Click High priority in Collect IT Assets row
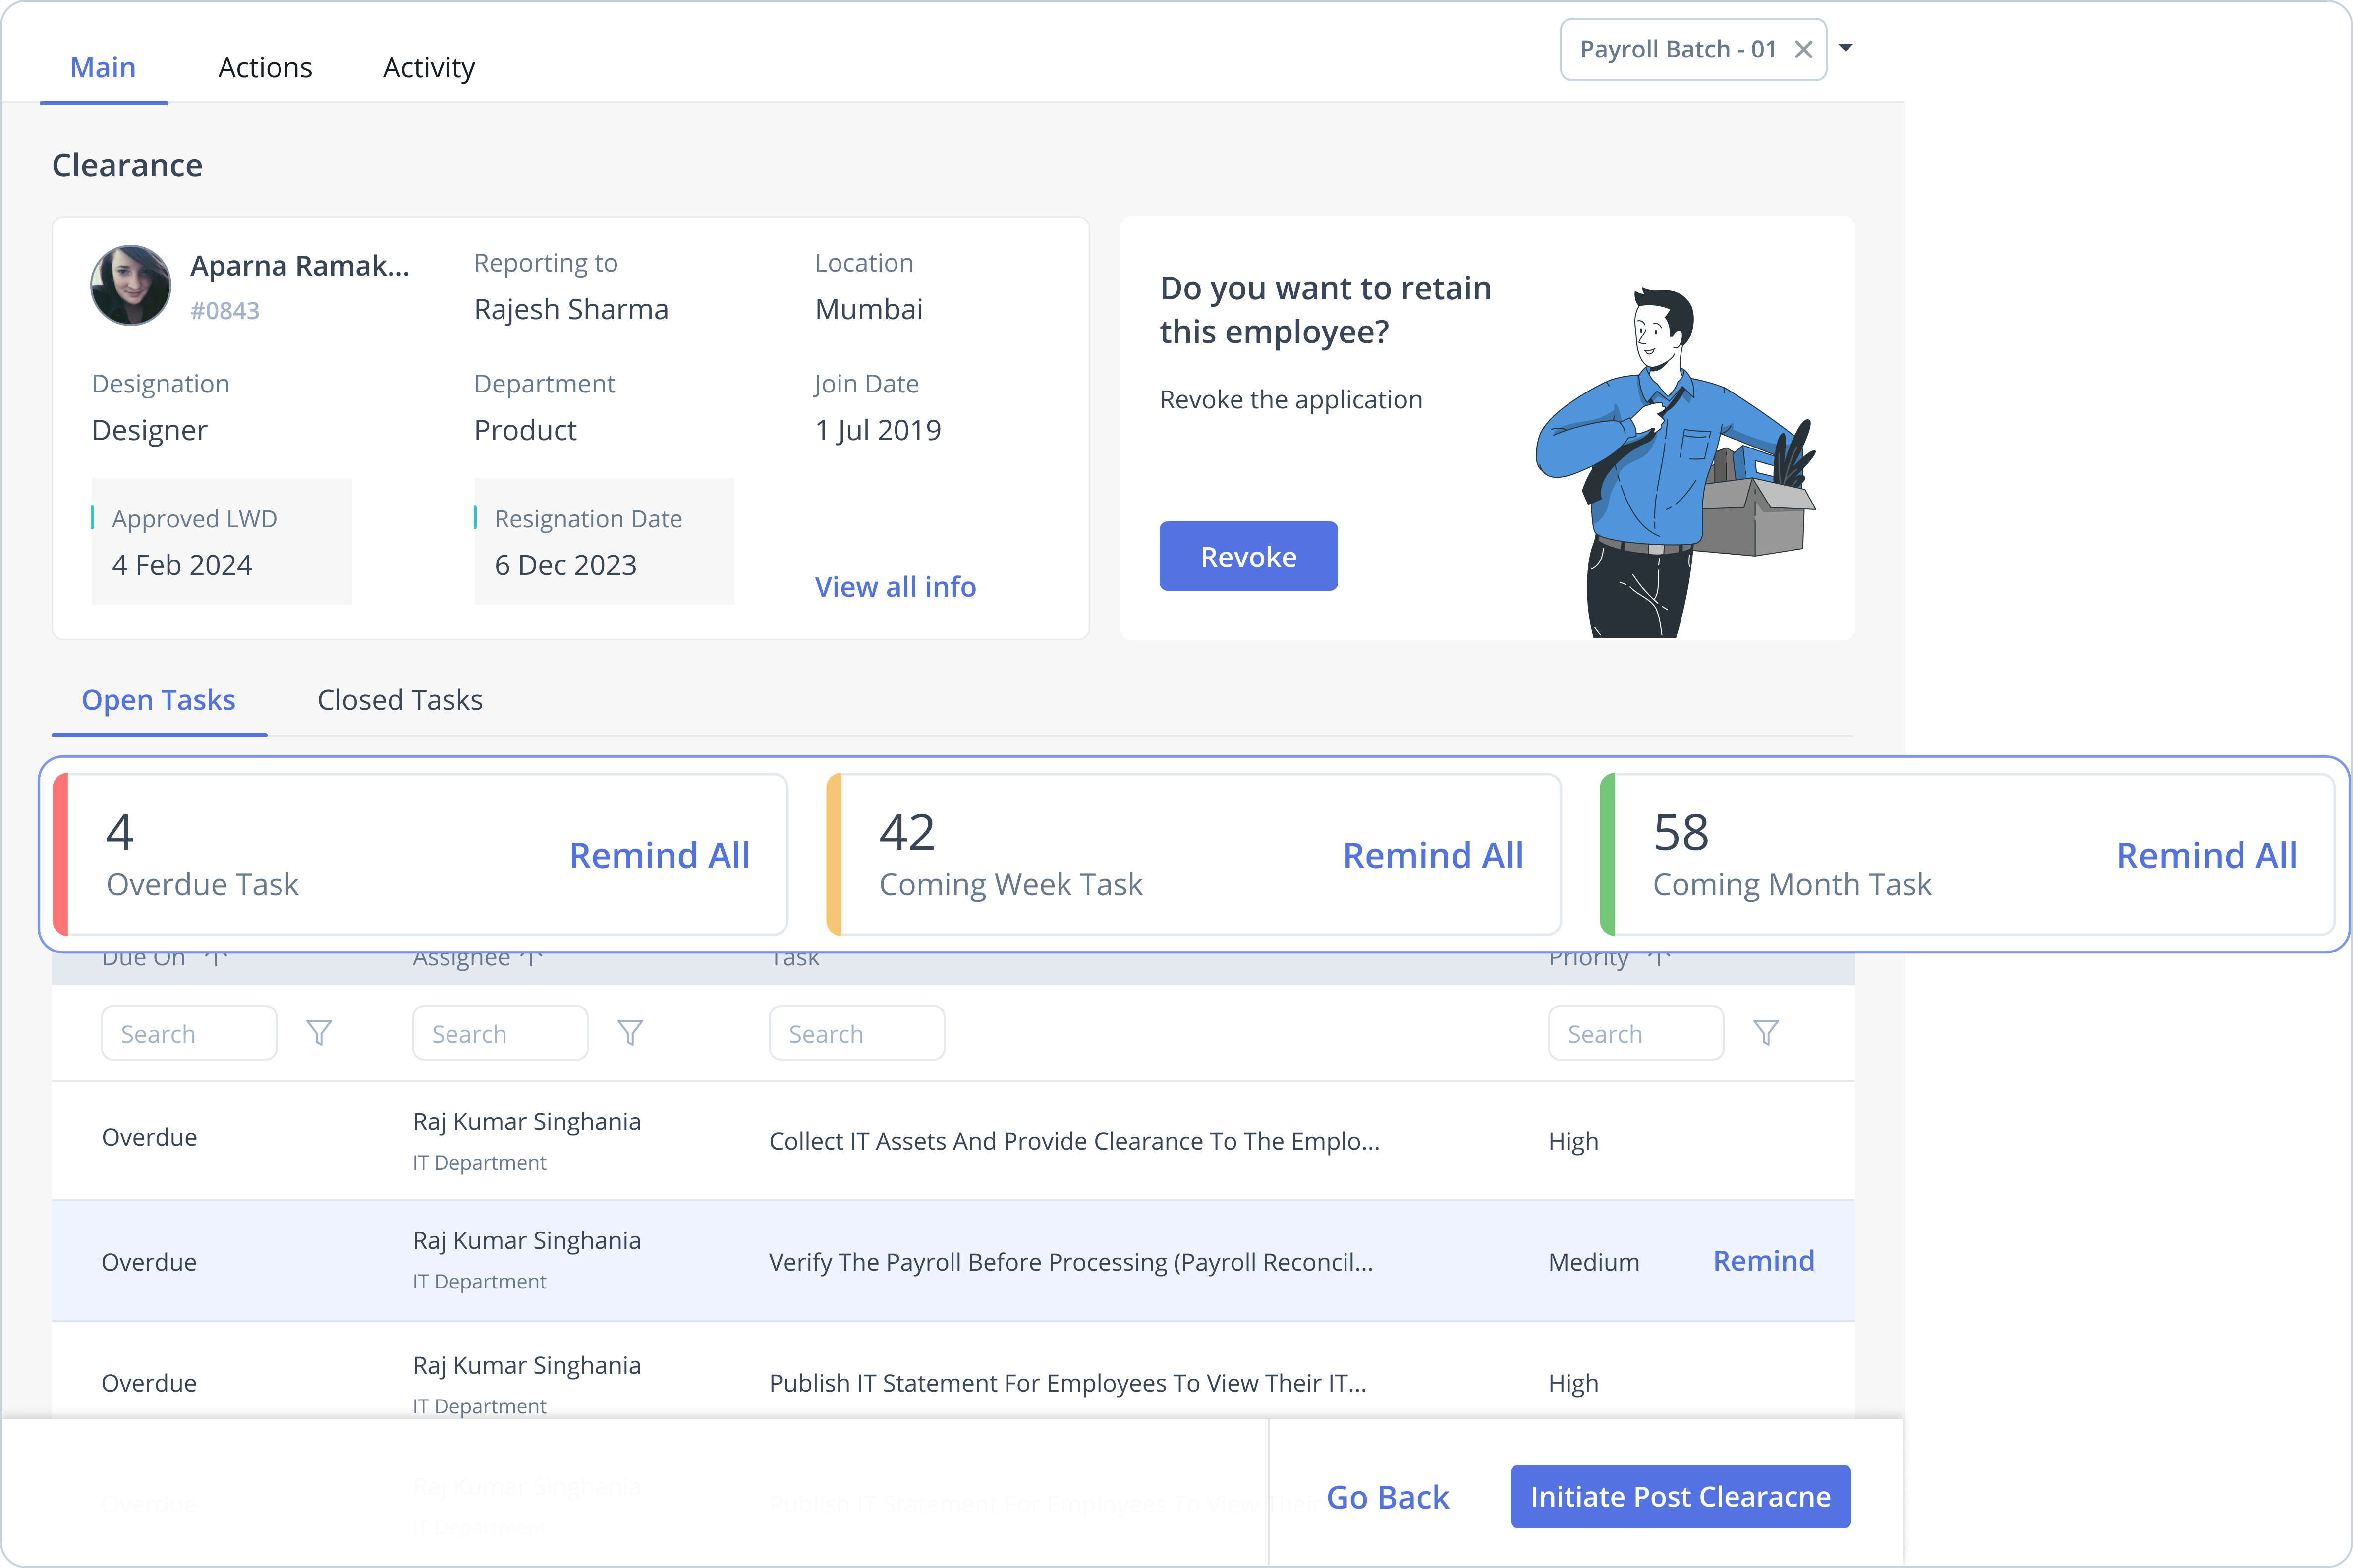The image size is (2353, 1568). (1573, 1141)
